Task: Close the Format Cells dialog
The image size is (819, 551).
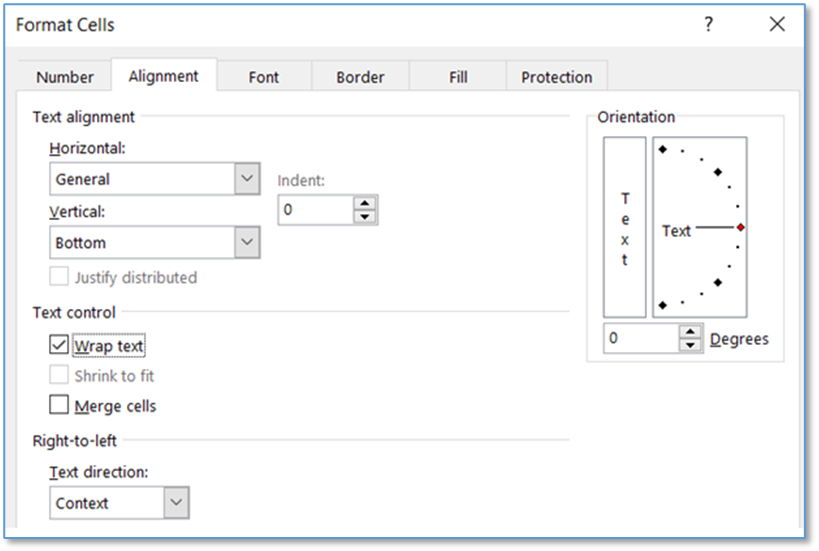Action: tap(777, 25)
